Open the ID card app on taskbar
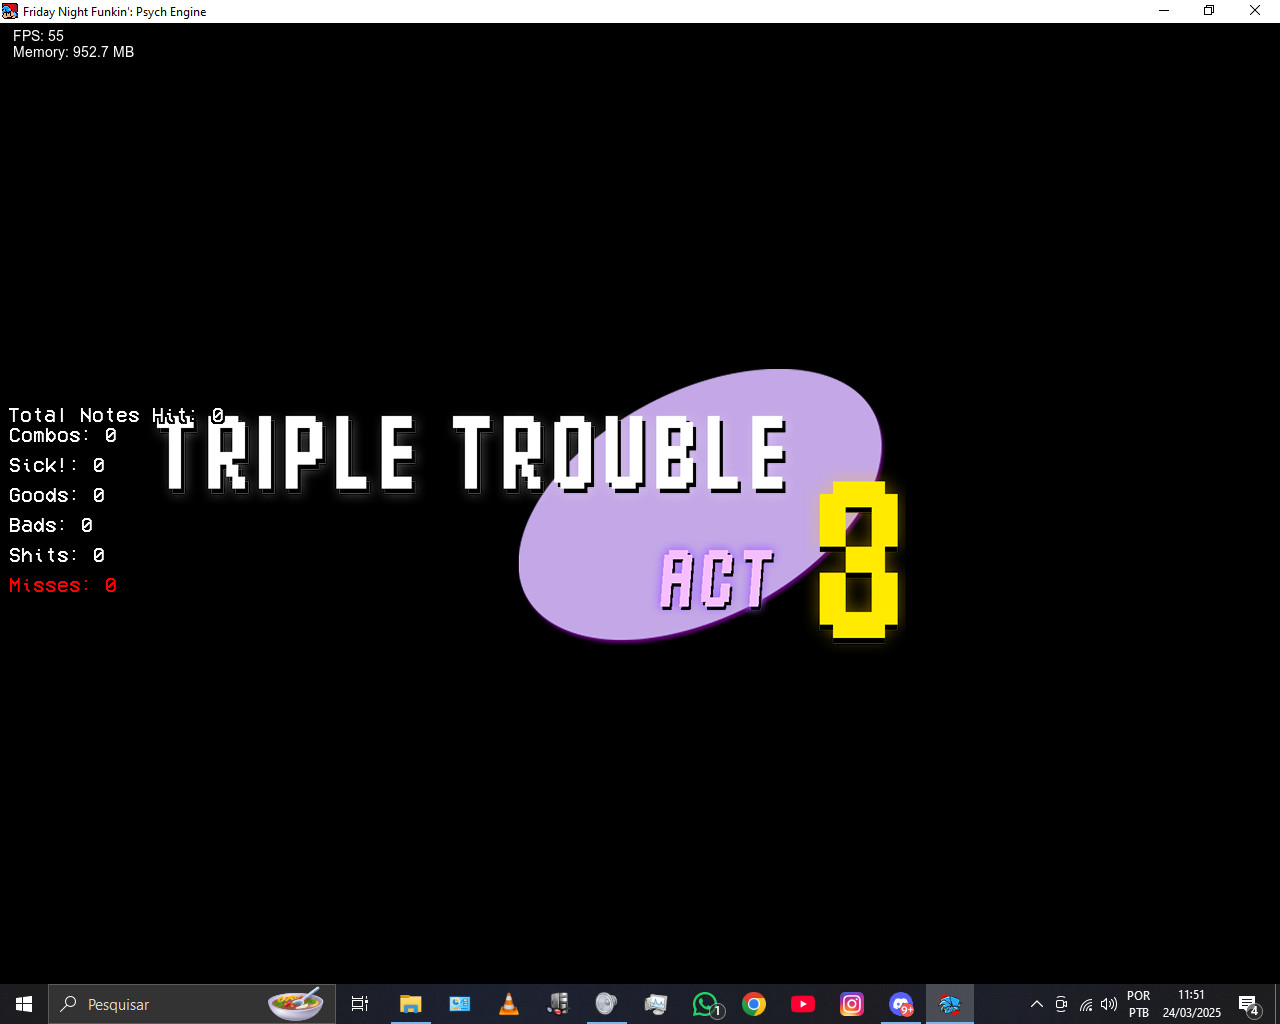This screenshot has height=1024, width=1280. click(460, 1004)
